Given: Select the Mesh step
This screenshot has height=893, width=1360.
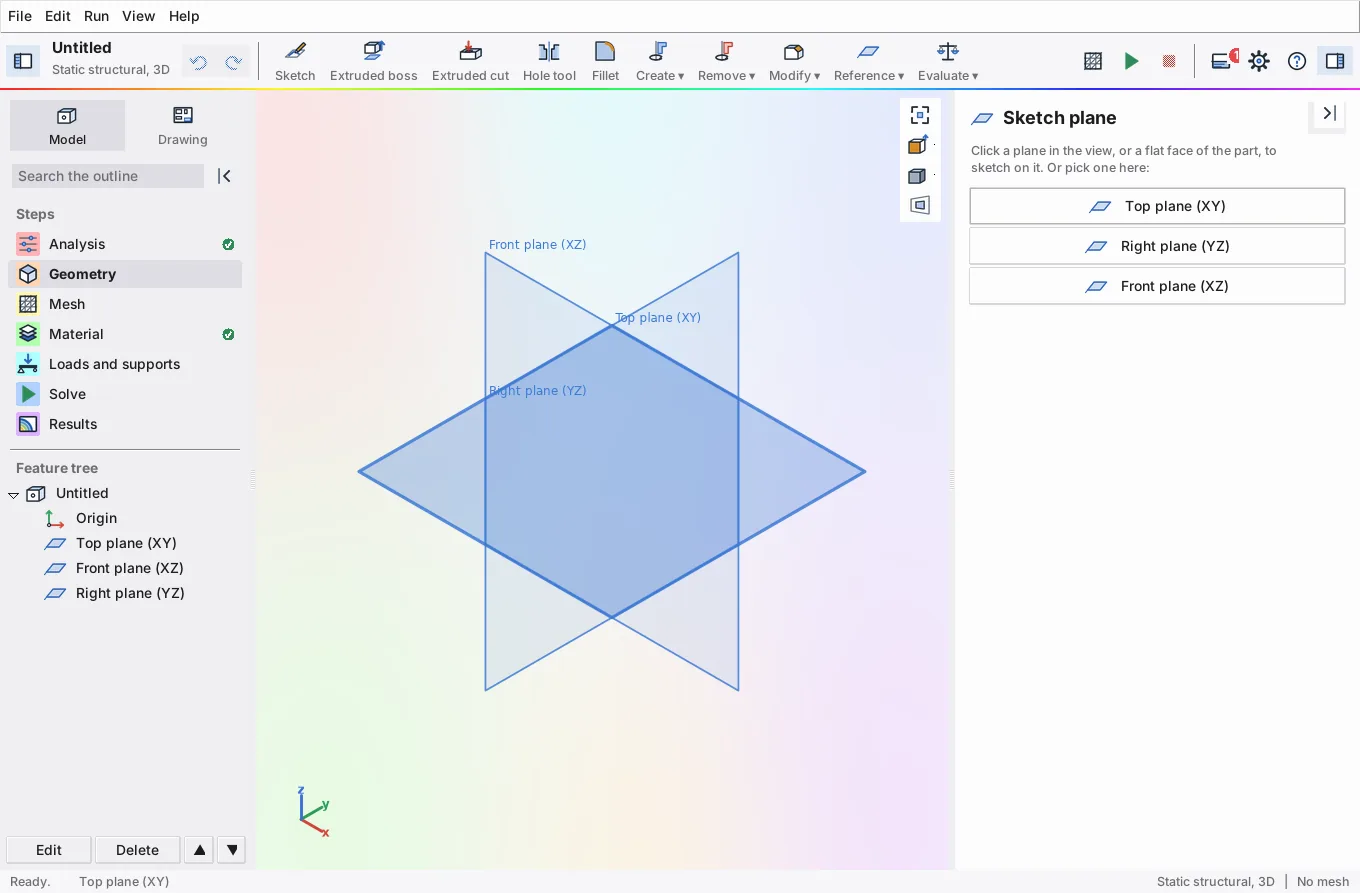Looking at the screenshot, I should [x=125, y=304].
